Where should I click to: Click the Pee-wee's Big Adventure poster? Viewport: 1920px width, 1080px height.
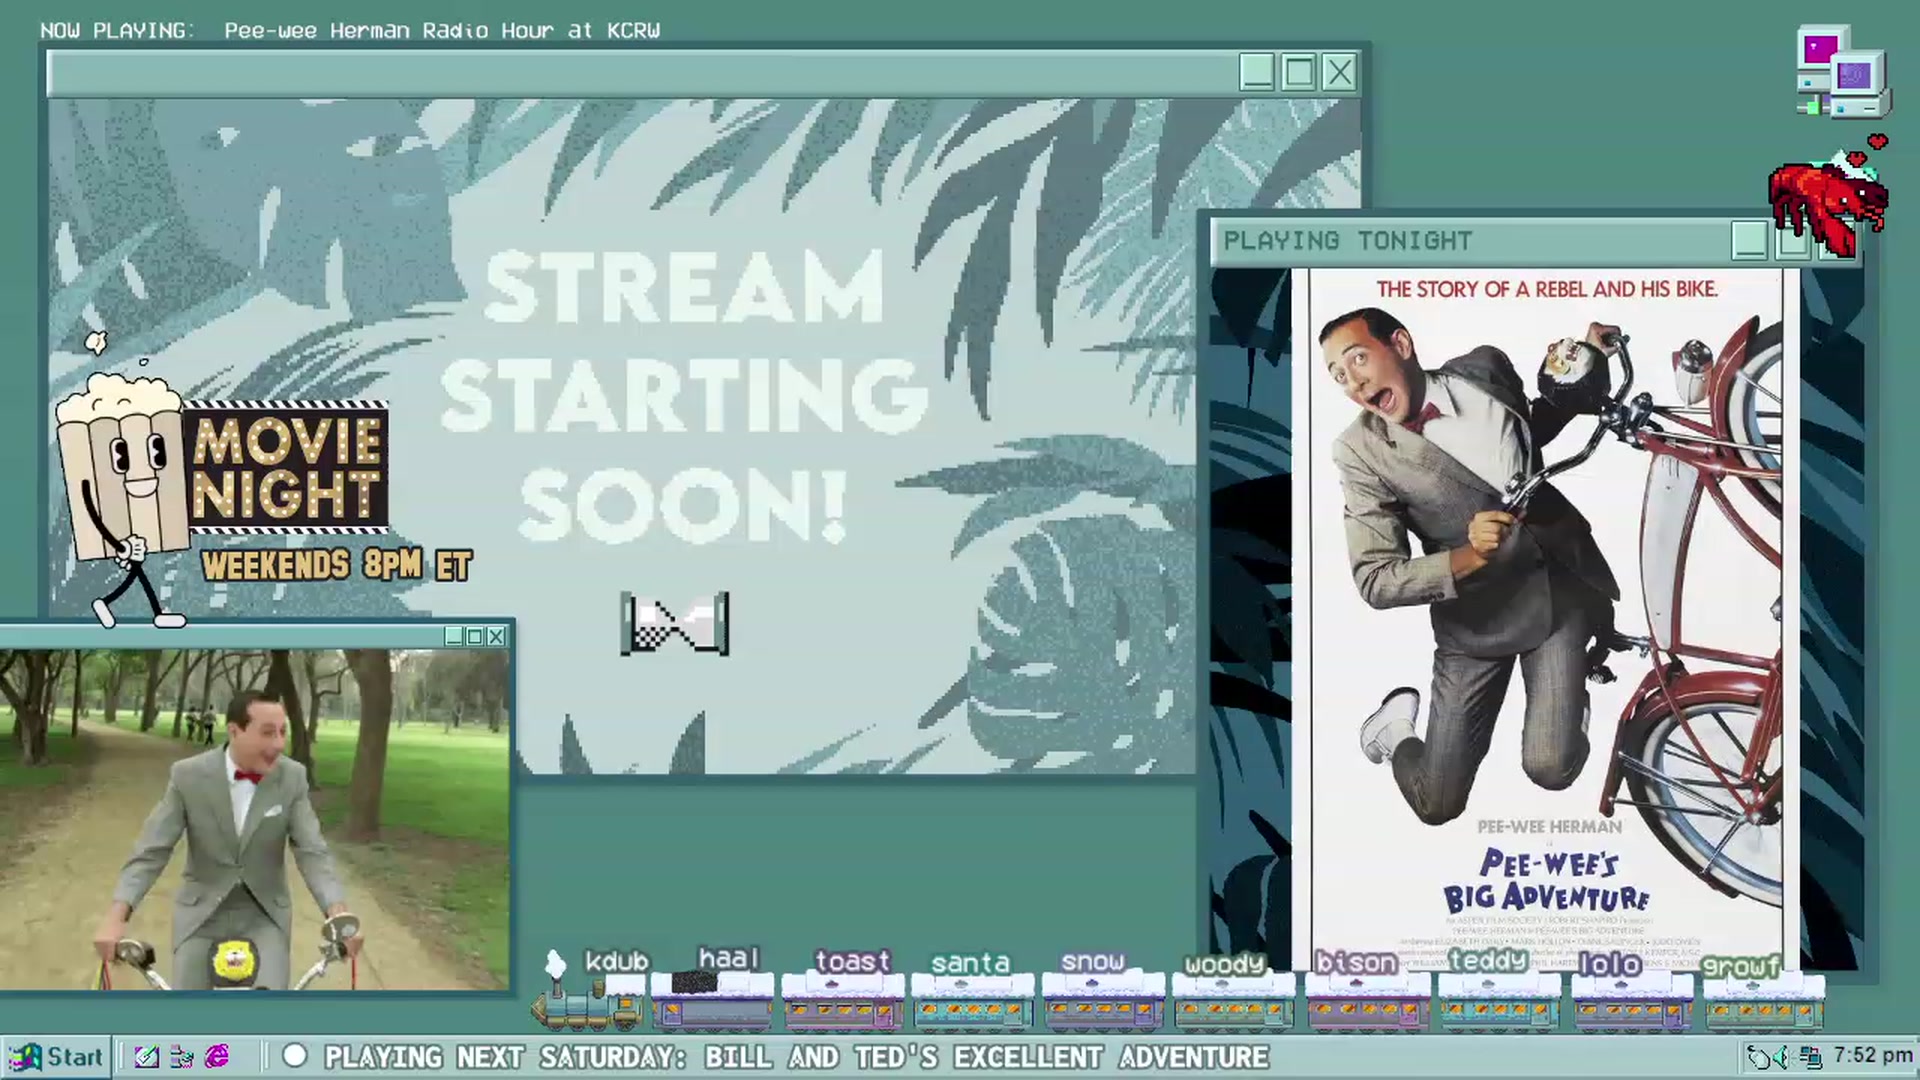point(1546,618)
